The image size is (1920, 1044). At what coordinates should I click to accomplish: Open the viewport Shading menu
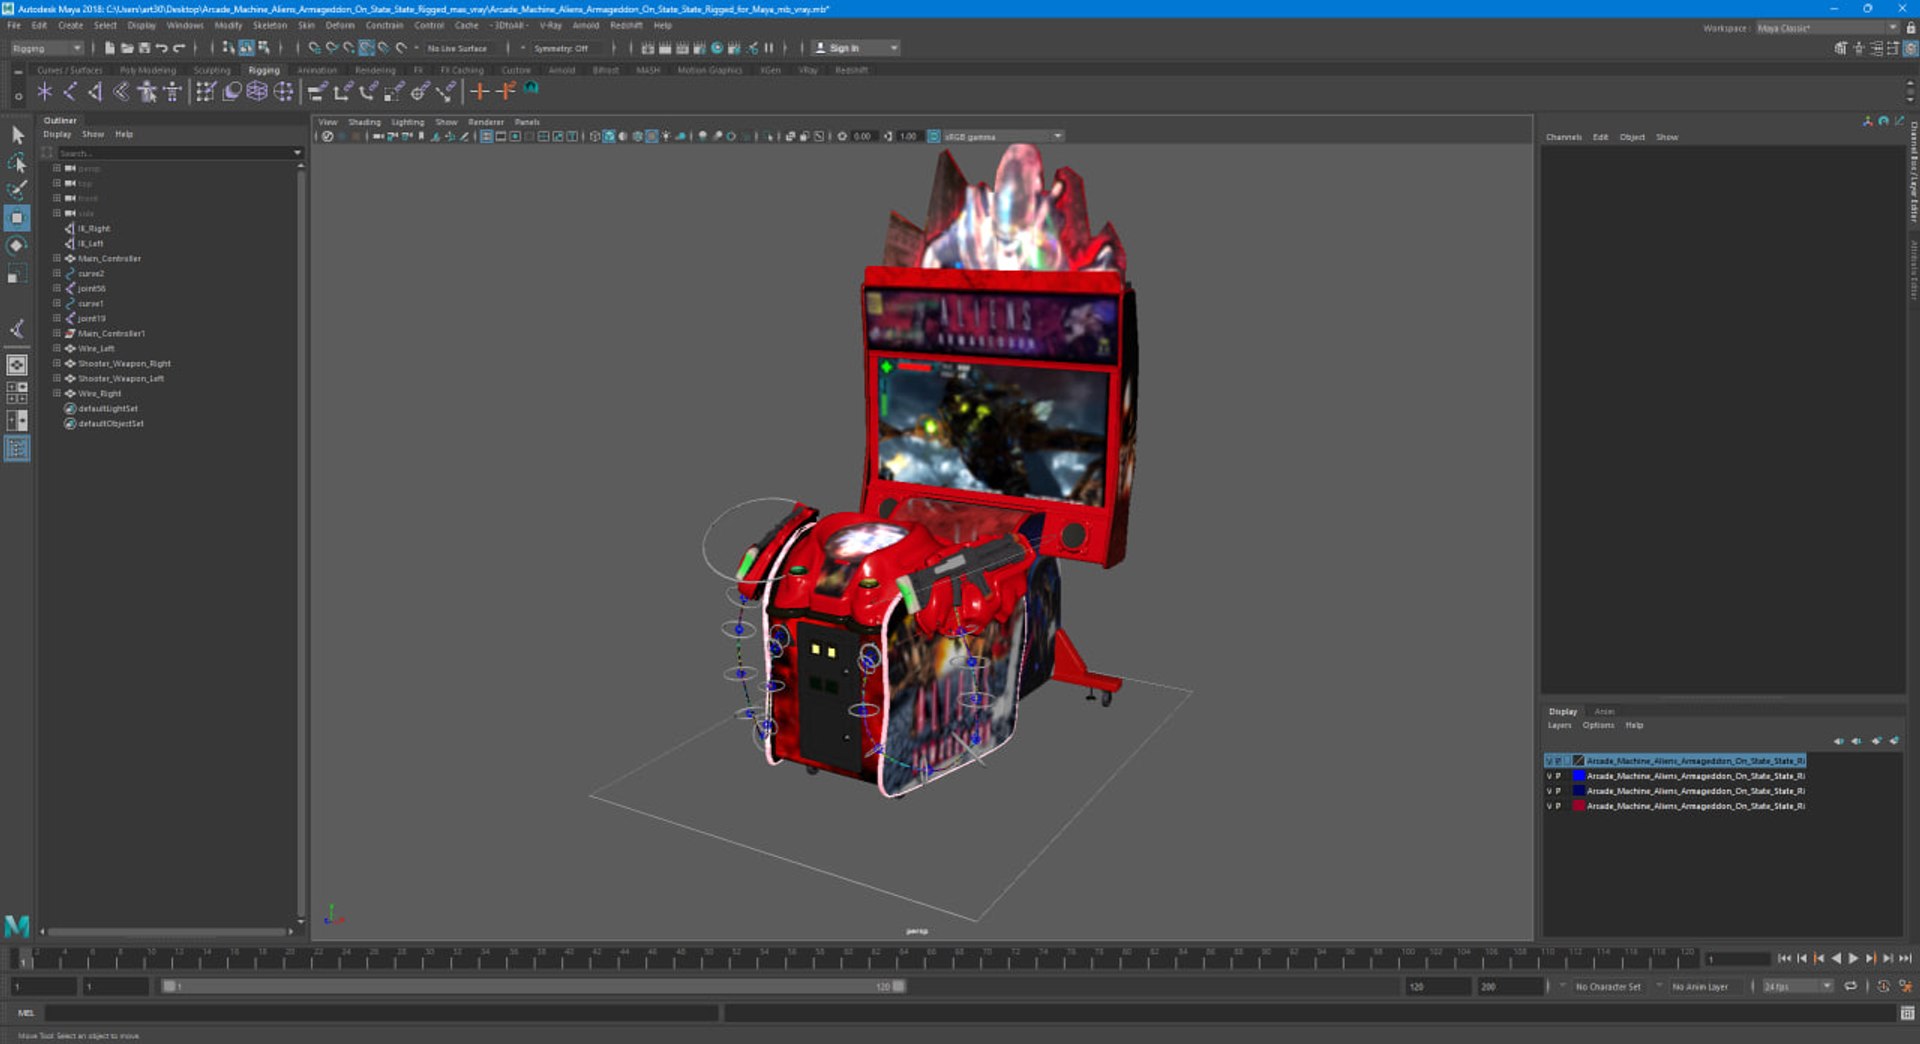(x=364, y=122)
